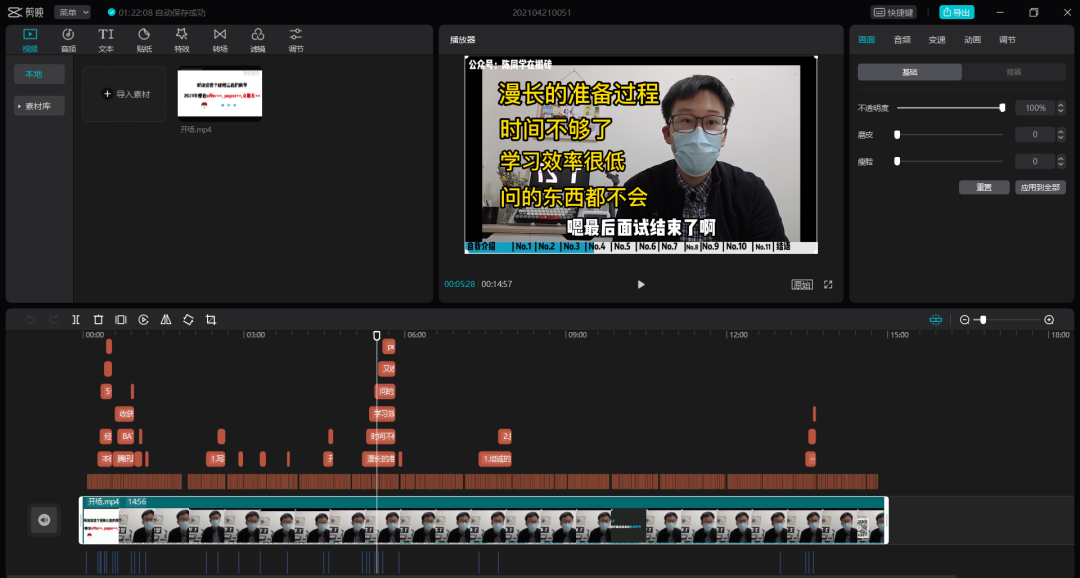Image resolution: width=1080 pixels, height=578 pixels.
Task: Mute the main video track
Action: click(44, 520)
